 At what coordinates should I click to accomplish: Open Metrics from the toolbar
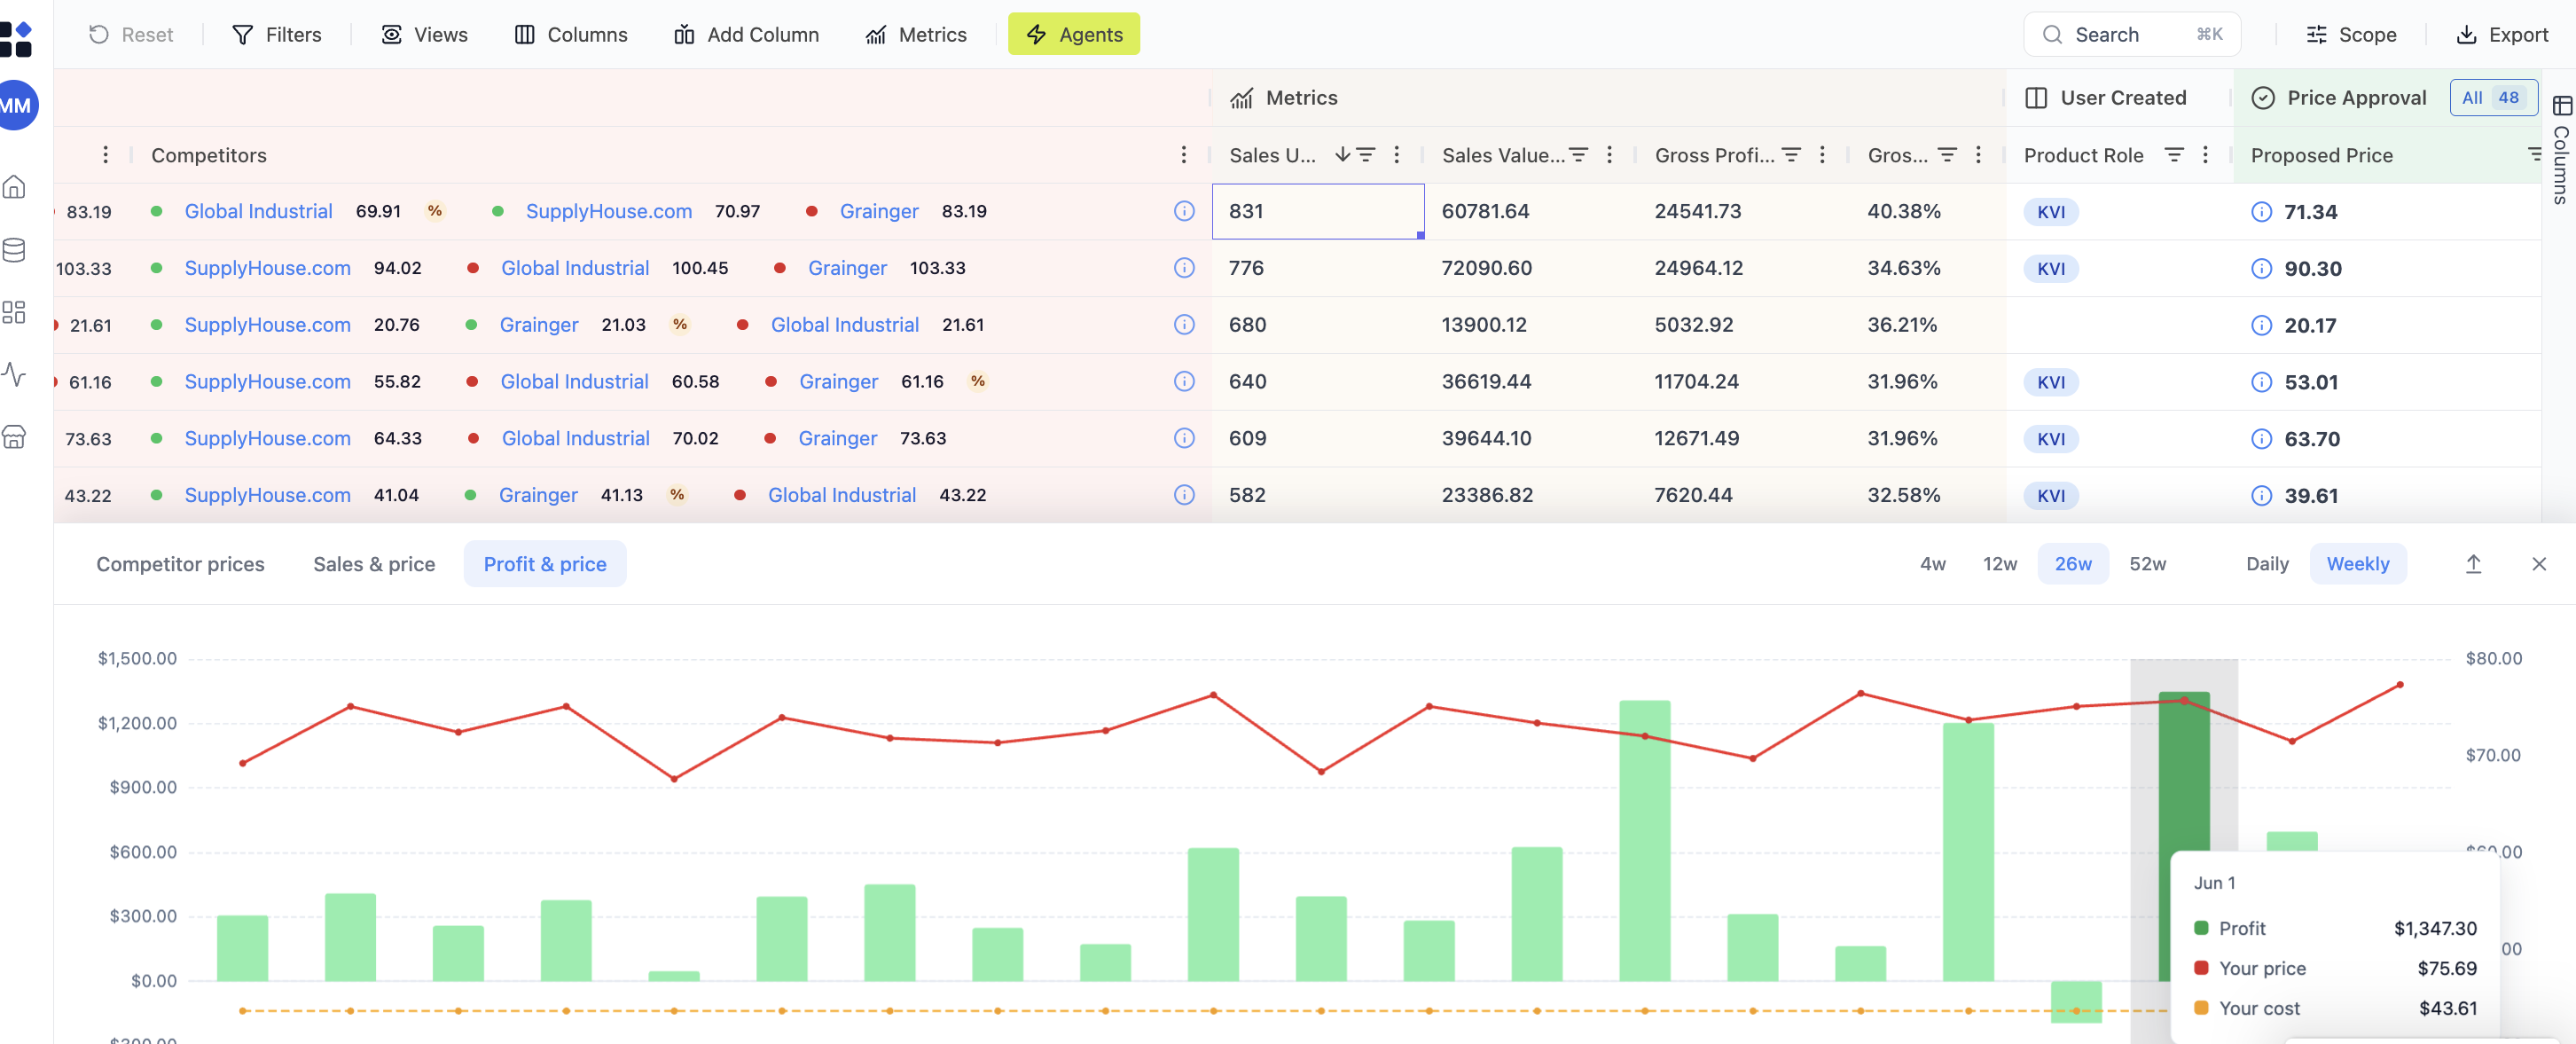[916, 35]
